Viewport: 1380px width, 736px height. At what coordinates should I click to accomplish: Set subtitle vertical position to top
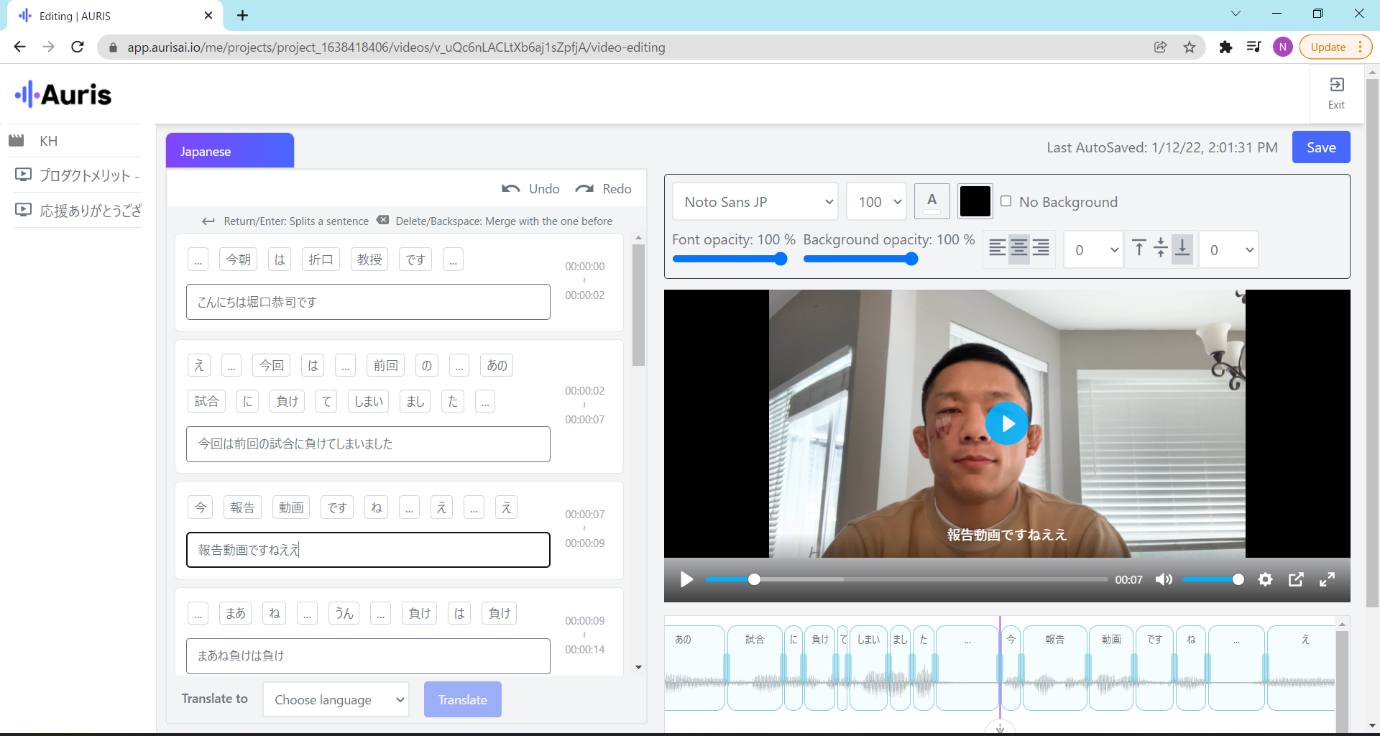coord(1139,249)
